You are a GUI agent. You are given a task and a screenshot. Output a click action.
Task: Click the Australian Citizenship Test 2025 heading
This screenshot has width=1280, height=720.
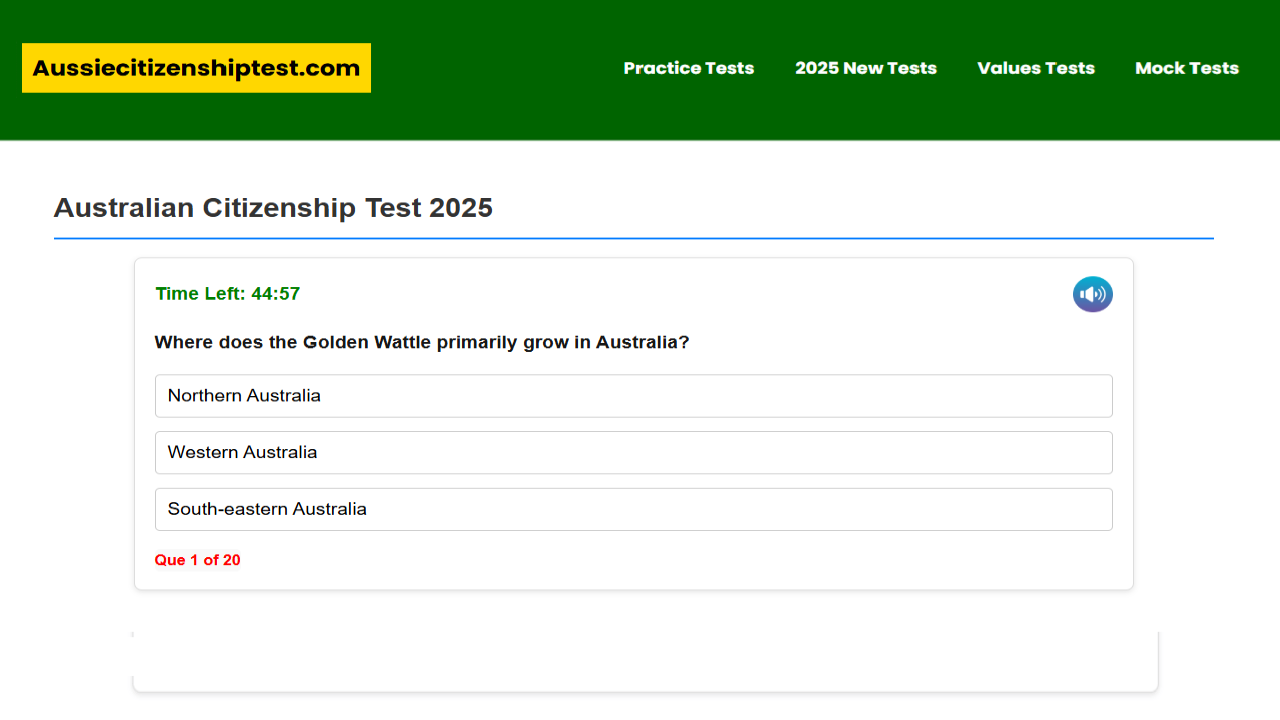tap(273, 208)
